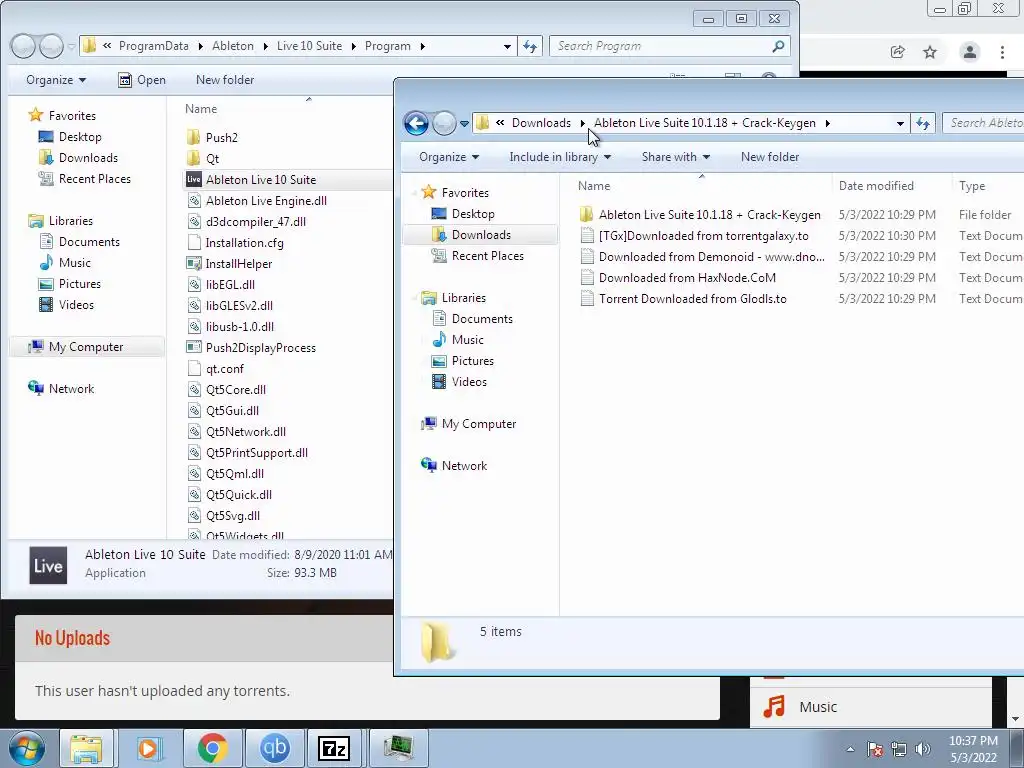
Task: Click the search box in the Downloads window
Action: click(984, 123)
